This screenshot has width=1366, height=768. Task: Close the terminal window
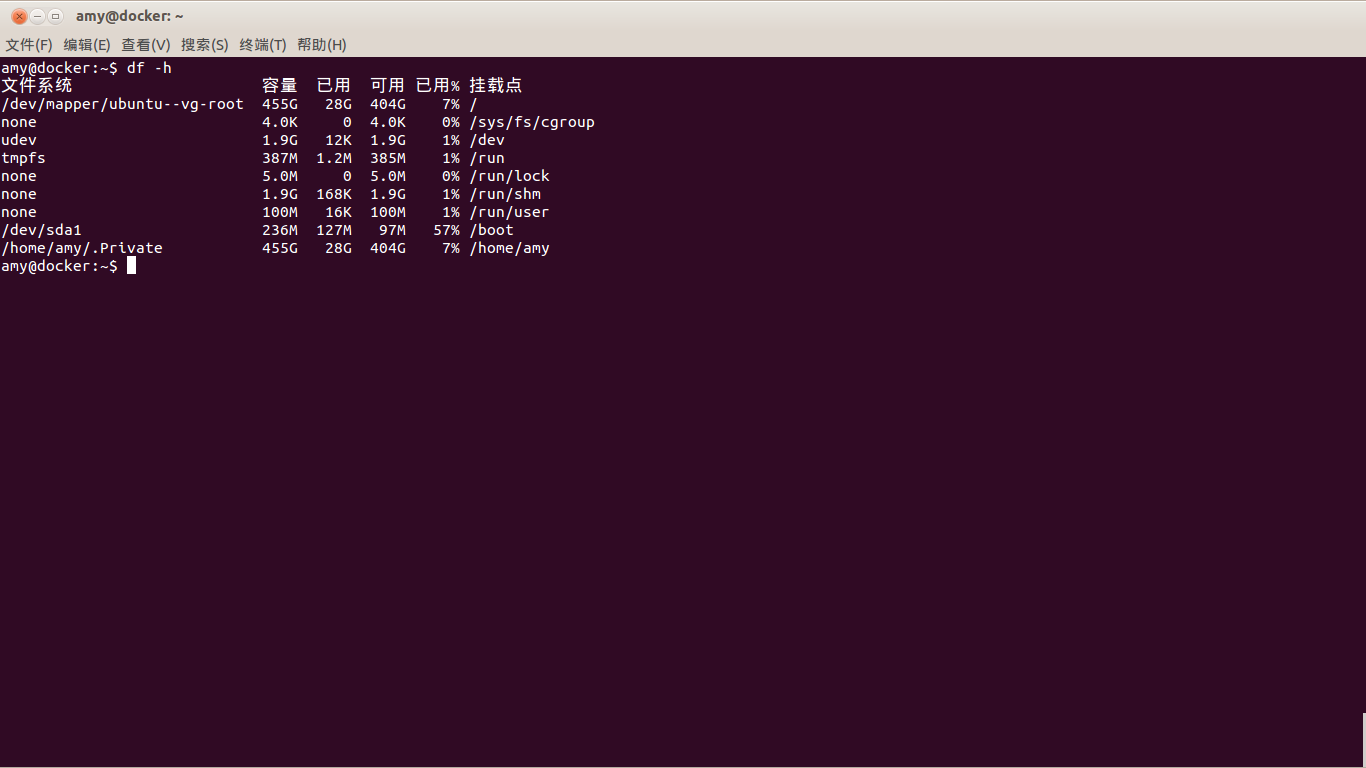coord(19,16)
